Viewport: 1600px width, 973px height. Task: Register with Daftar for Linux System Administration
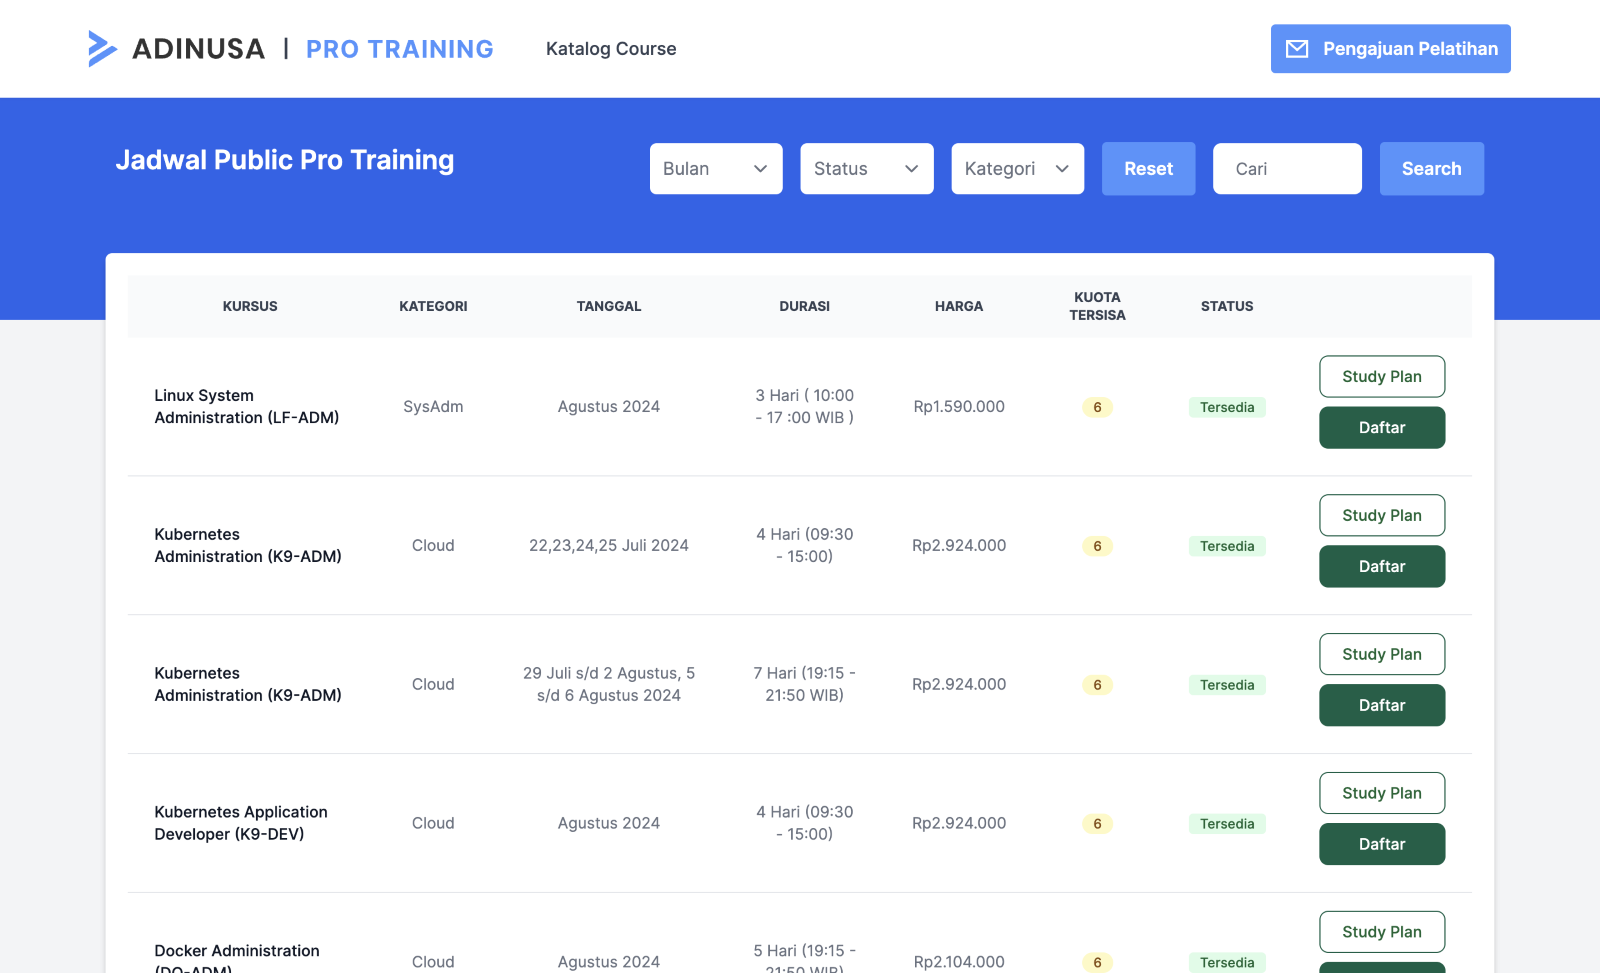[1381, 428]
